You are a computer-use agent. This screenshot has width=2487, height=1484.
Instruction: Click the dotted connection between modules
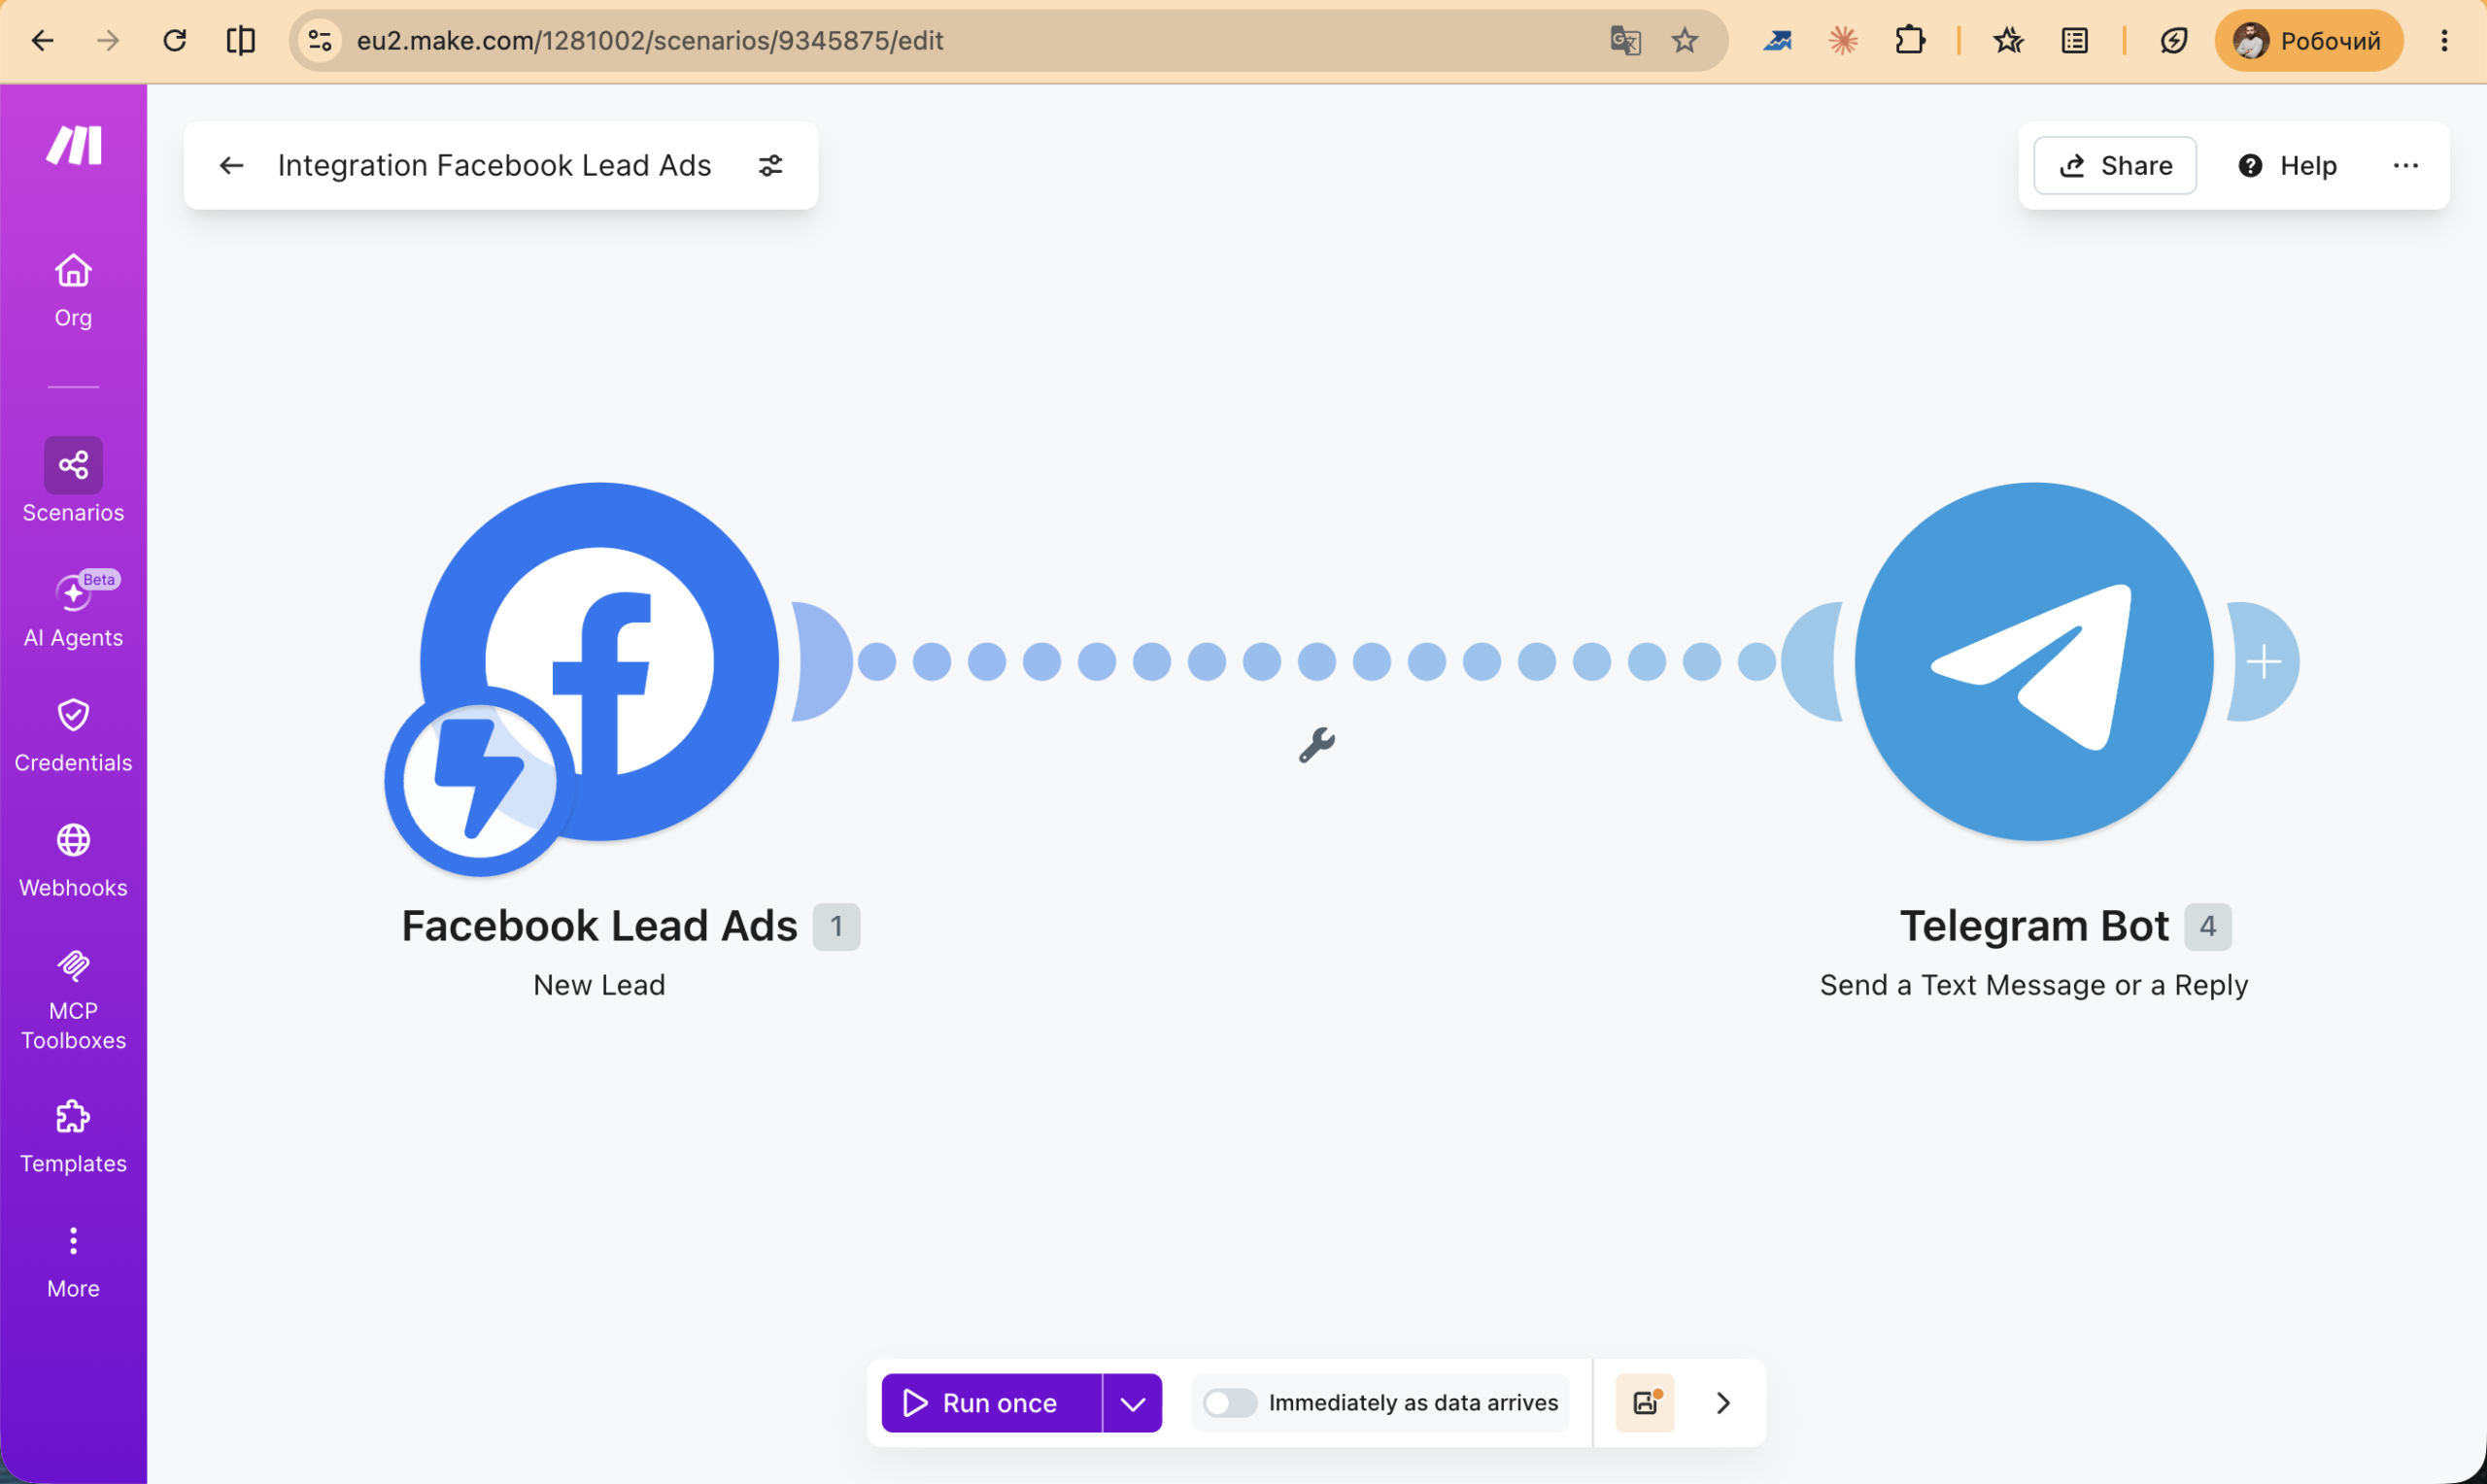tap(1316, 661)
